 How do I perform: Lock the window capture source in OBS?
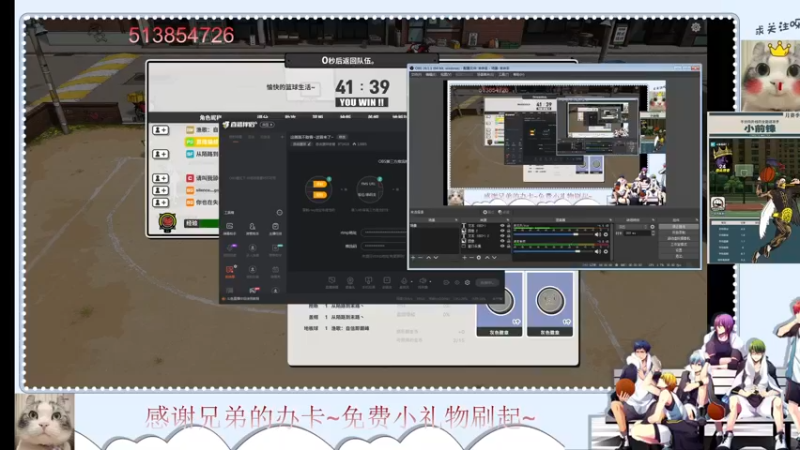tap(509, 246)
